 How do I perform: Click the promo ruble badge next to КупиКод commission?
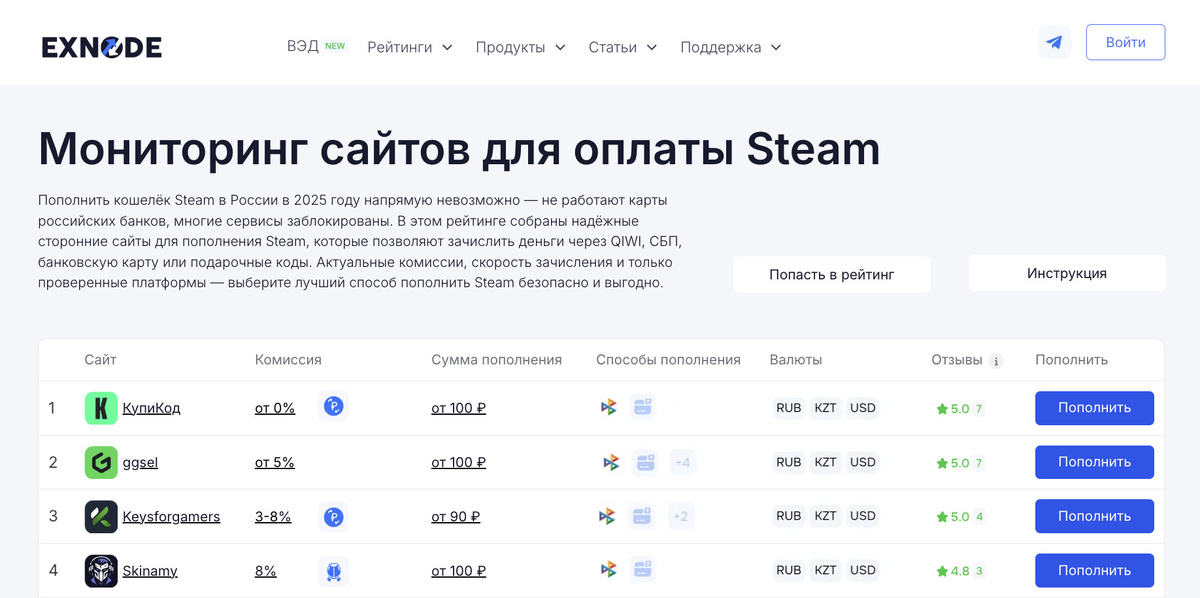pyautogui.click(x=333, y=407)
